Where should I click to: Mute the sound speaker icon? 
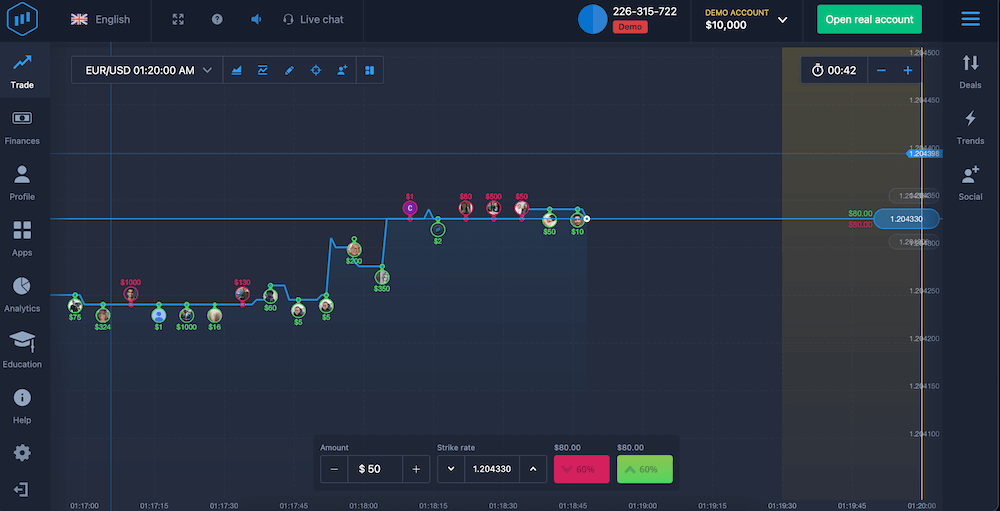coord(256,19)
